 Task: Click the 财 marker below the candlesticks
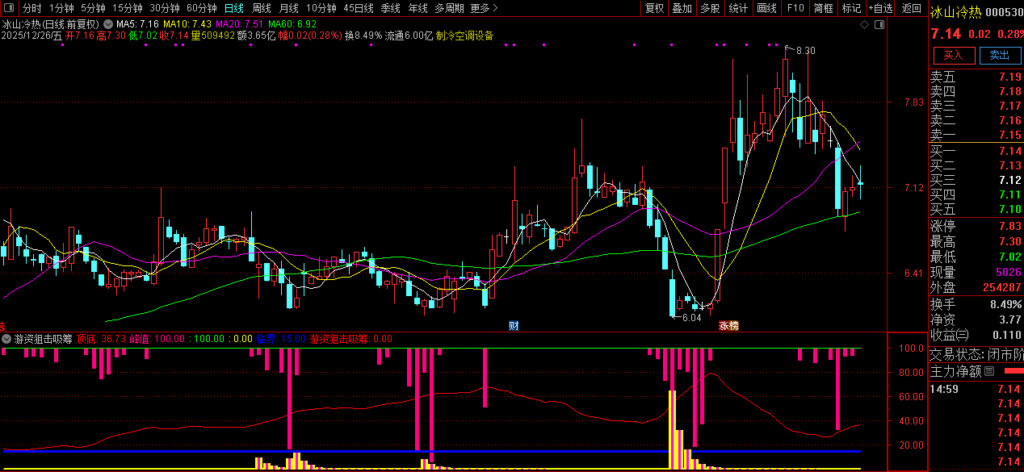tap(513, 326)
